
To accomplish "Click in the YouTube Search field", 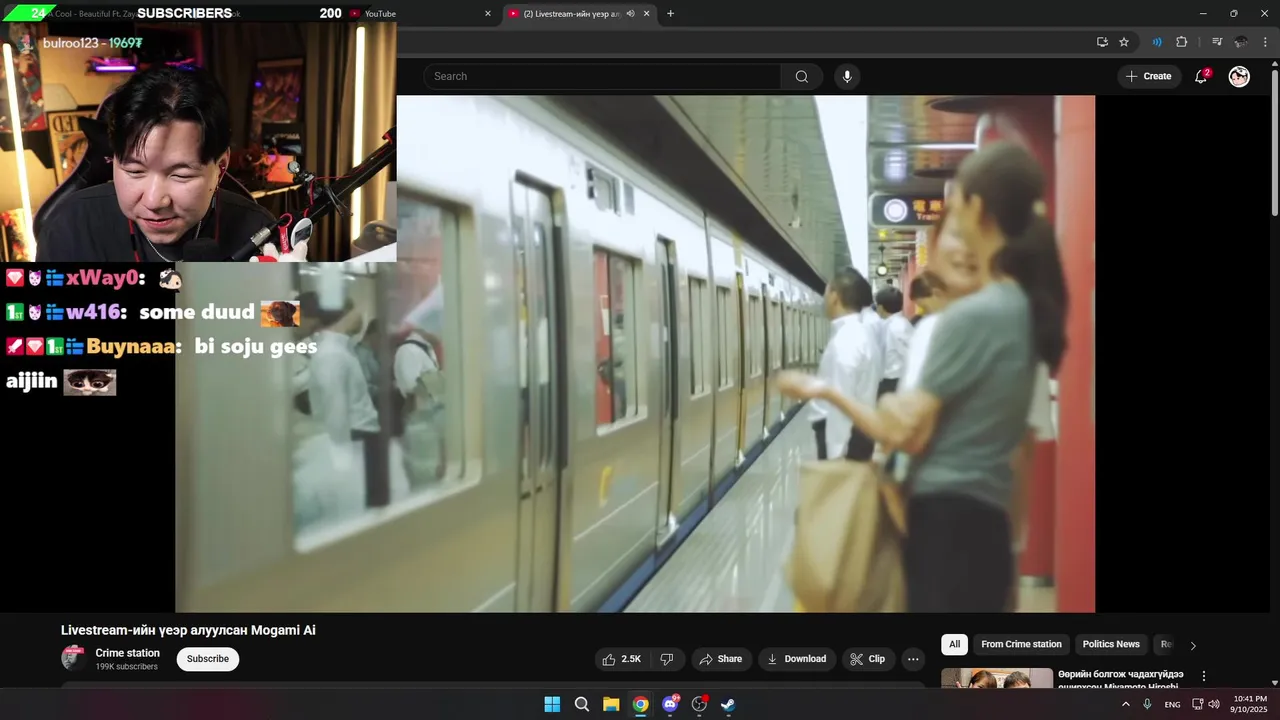I will coord(602,76).
